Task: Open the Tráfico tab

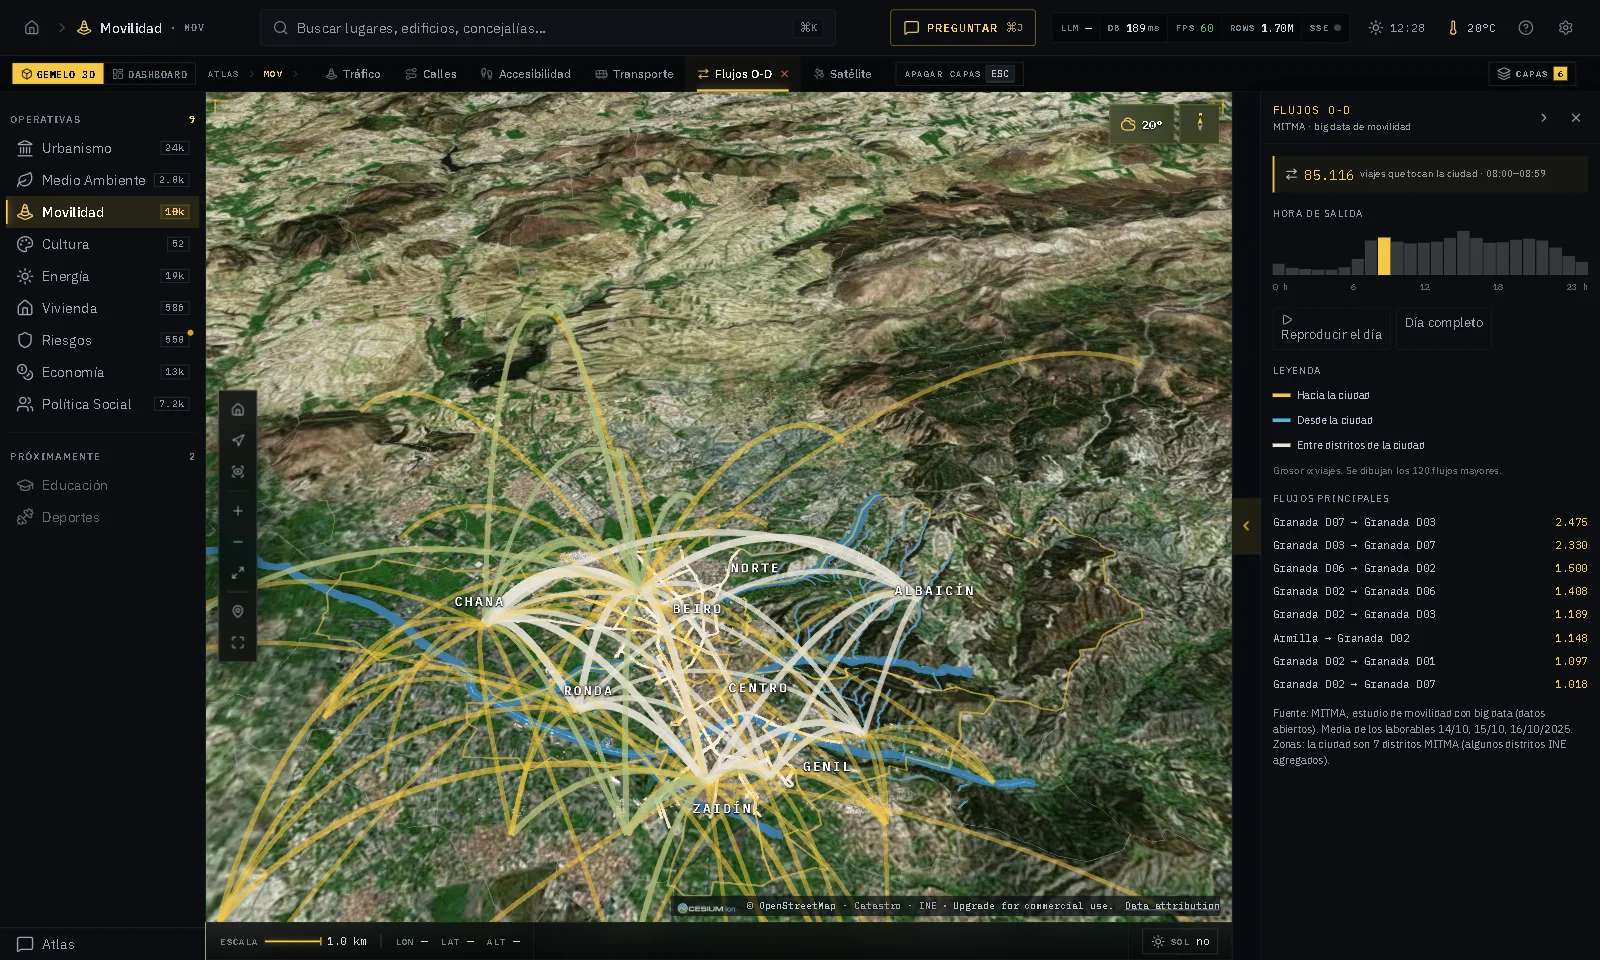Action: tap(353, 74)
